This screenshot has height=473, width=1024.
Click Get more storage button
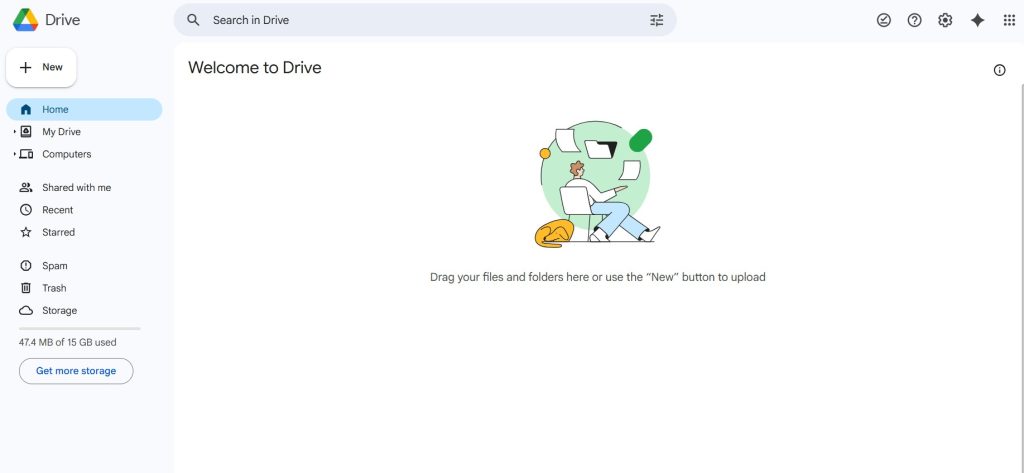(x=76, y=371)
